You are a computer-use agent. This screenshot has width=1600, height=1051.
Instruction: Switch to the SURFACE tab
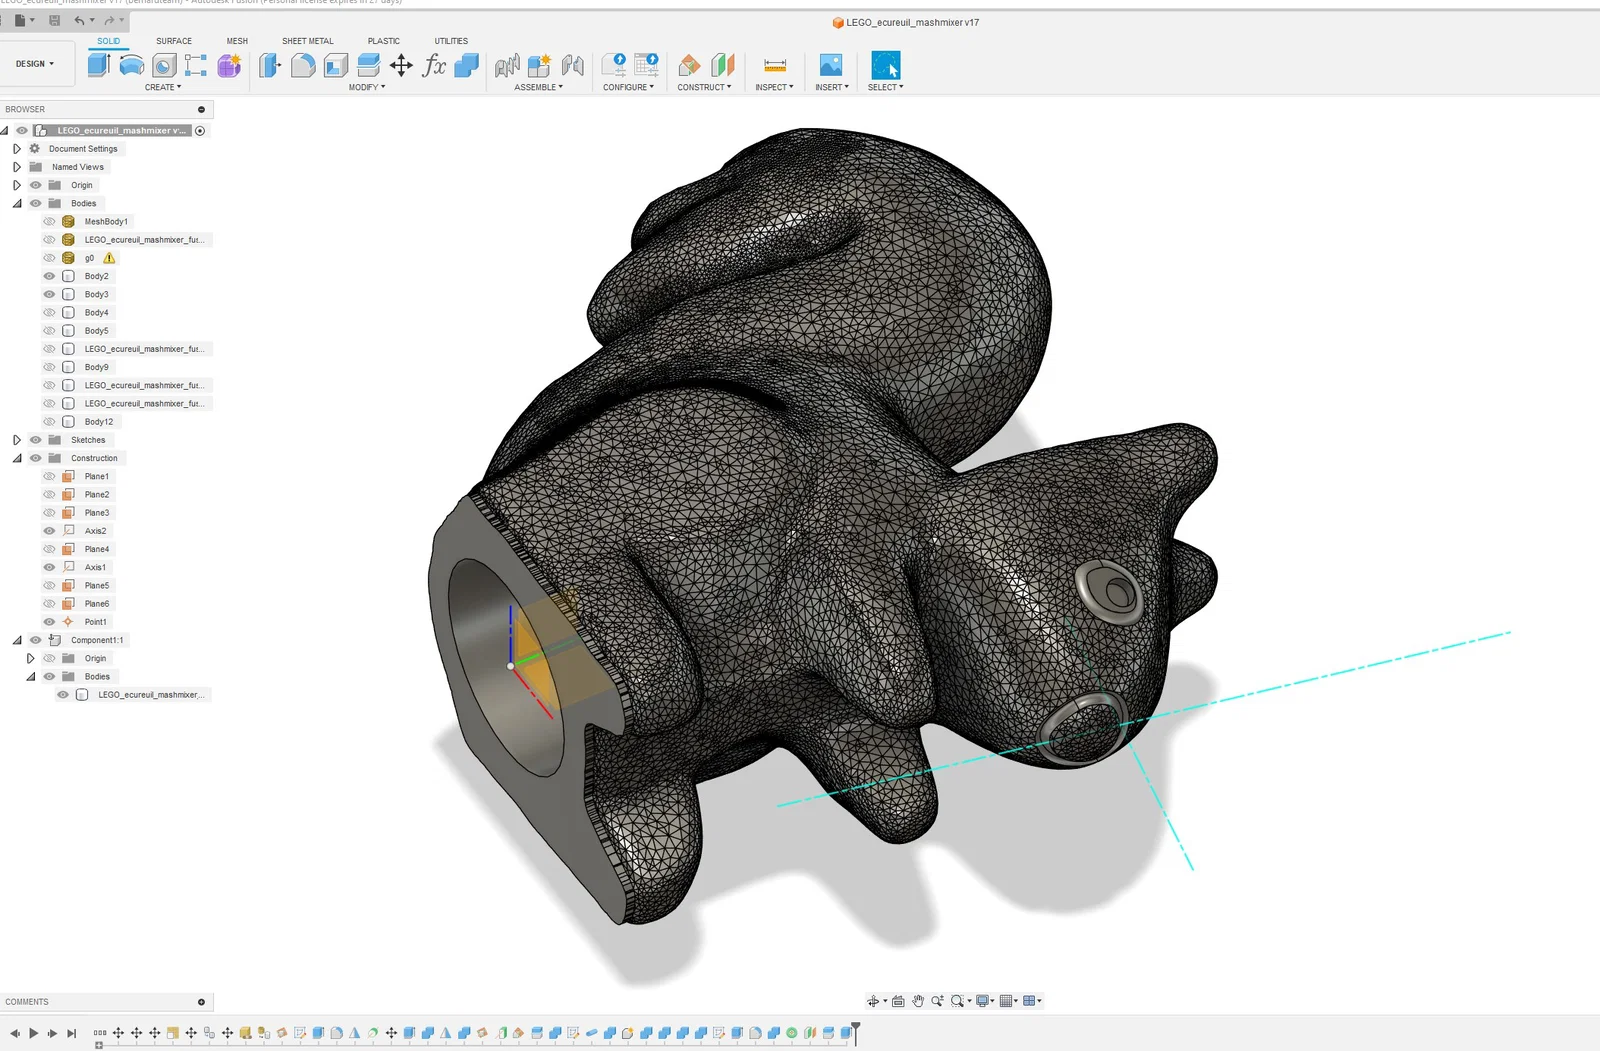coord(174,41)
